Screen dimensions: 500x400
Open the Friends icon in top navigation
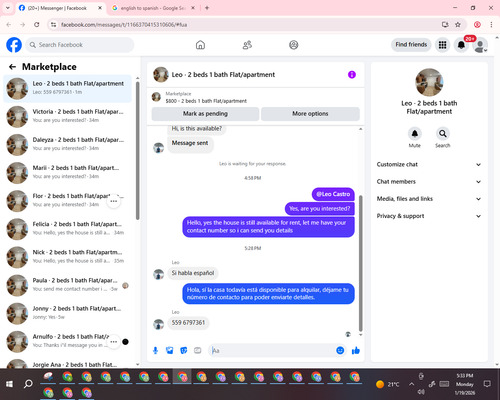(x=247, y=45)
